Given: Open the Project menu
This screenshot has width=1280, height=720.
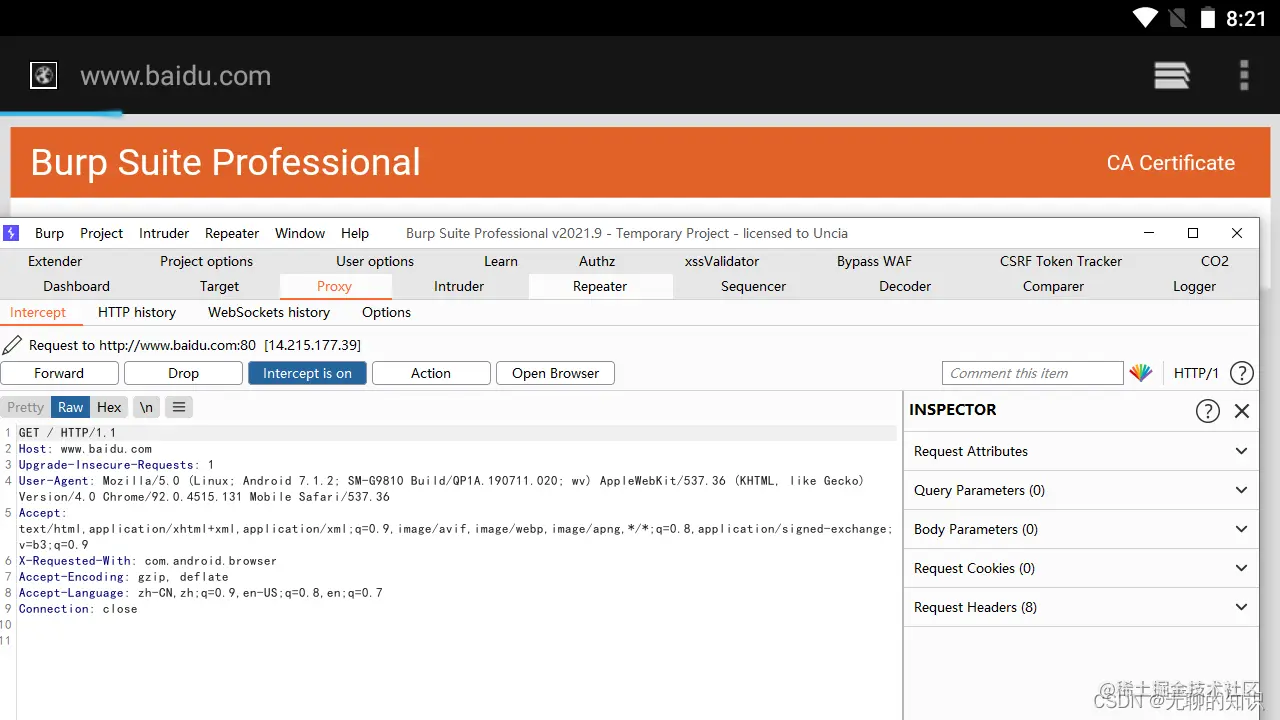Looking at the screenshot, I should [x=101, y=233].
